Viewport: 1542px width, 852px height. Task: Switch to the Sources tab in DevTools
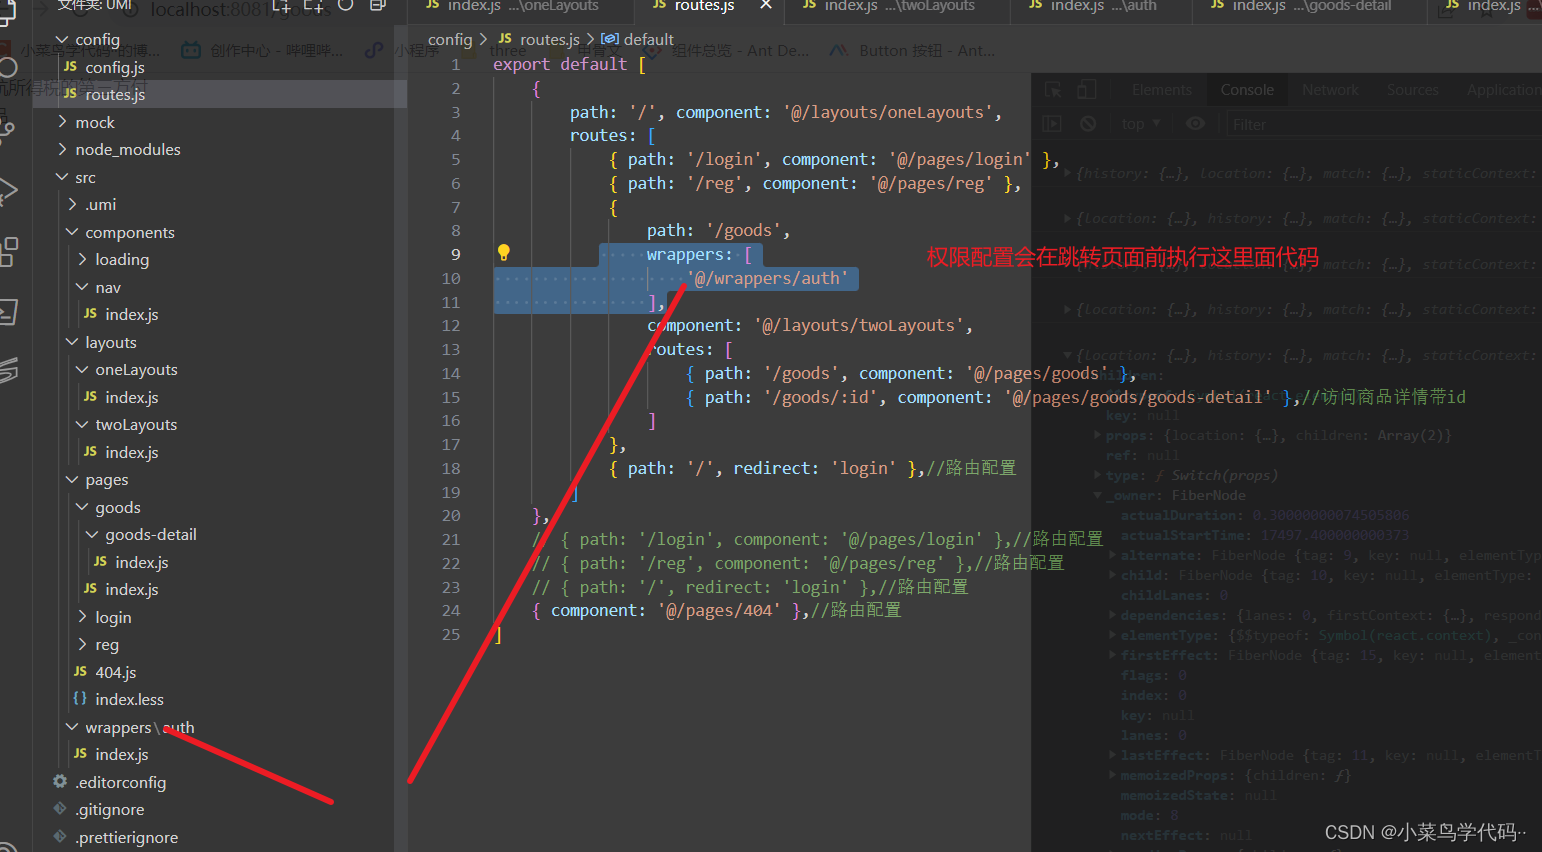coord(1412,90)
